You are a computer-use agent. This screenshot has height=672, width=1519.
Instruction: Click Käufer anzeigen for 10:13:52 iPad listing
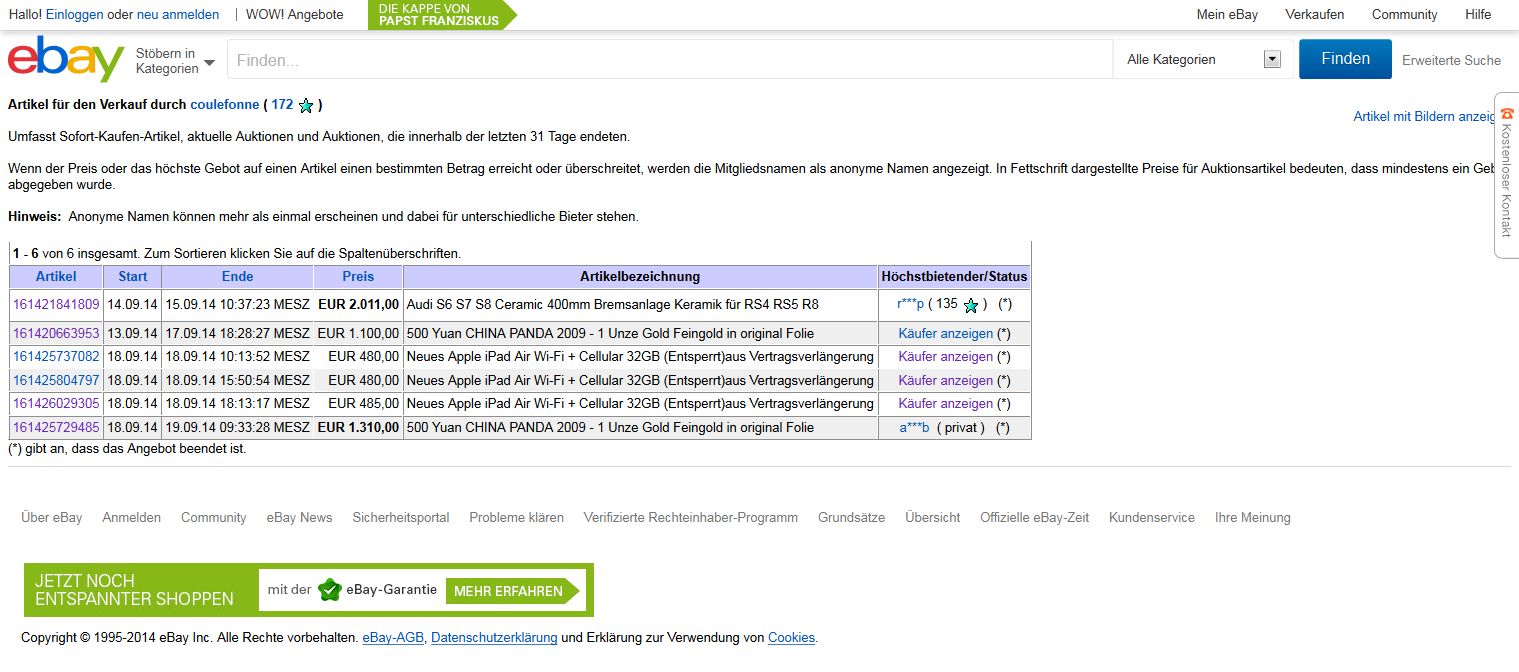[x=945, y=356]
